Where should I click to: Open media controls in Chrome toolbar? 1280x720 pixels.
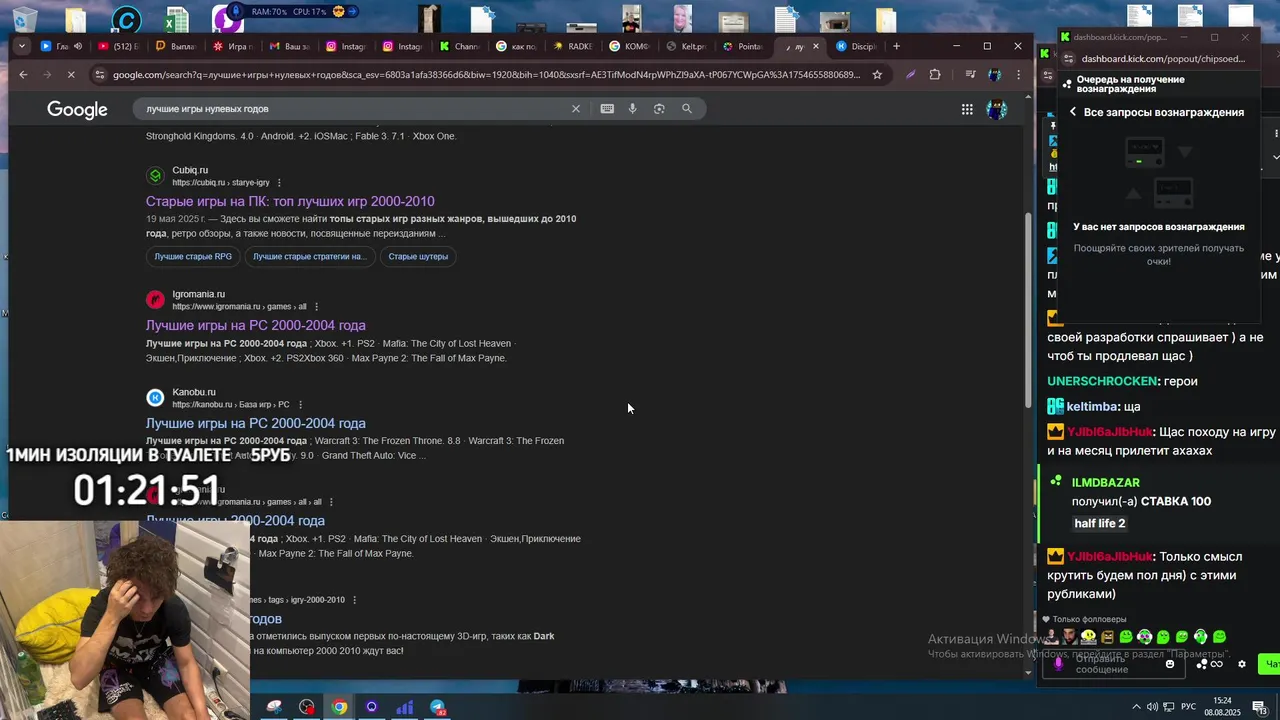point(970,75)
